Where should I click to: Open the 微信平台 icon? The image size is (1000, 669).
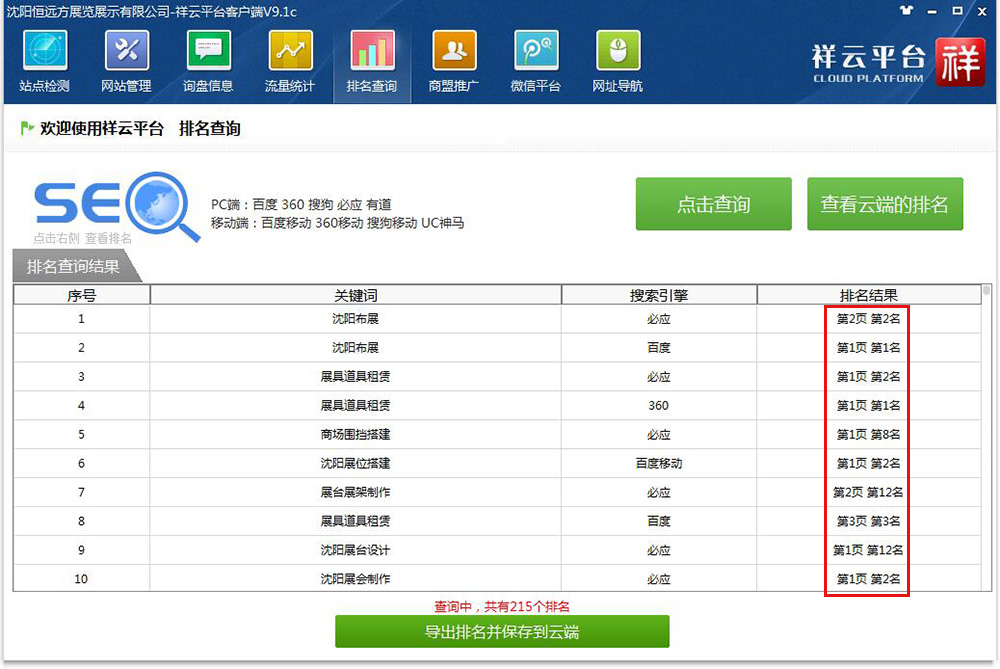[536, 50]
